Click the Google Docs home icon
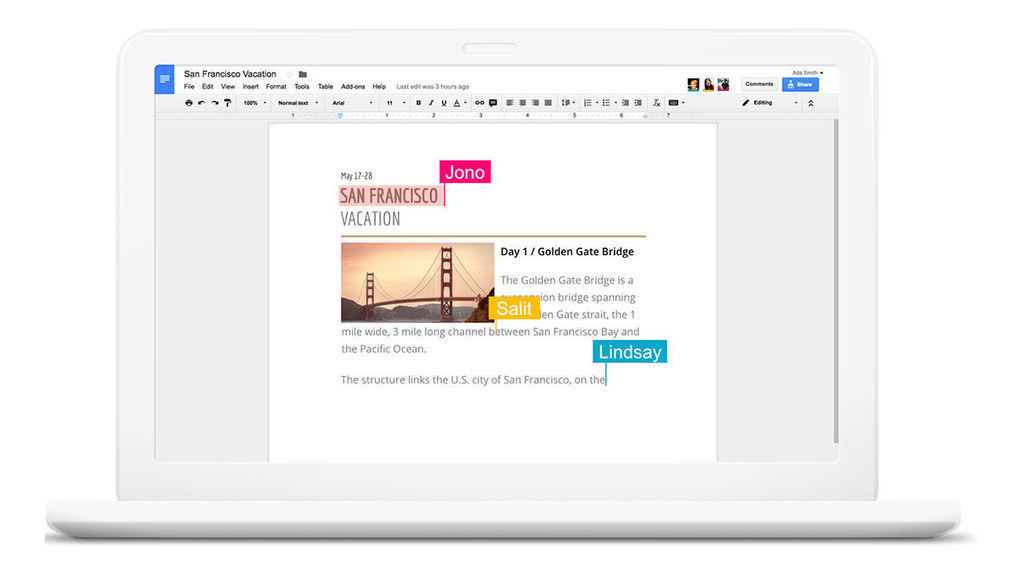 pyautogui.click(x=164, y=79)
